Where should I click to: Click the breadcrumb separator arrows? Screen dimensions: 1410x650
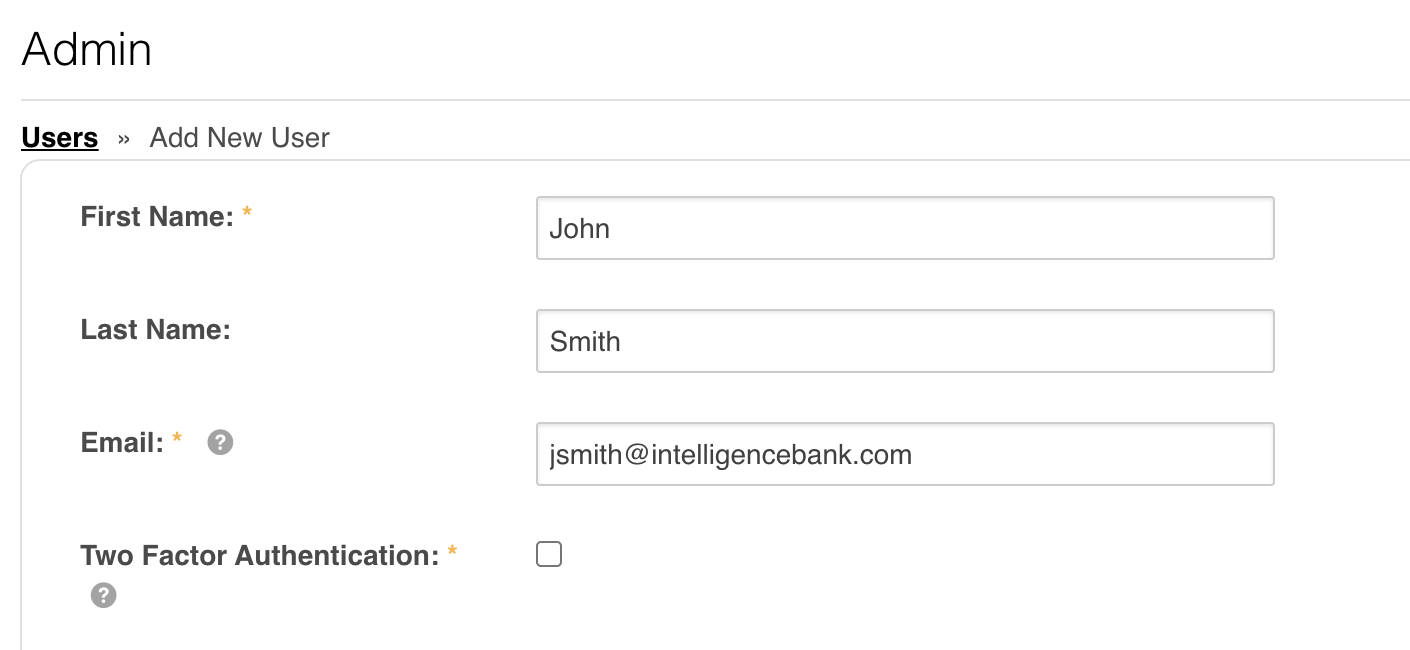coord(124,138)
